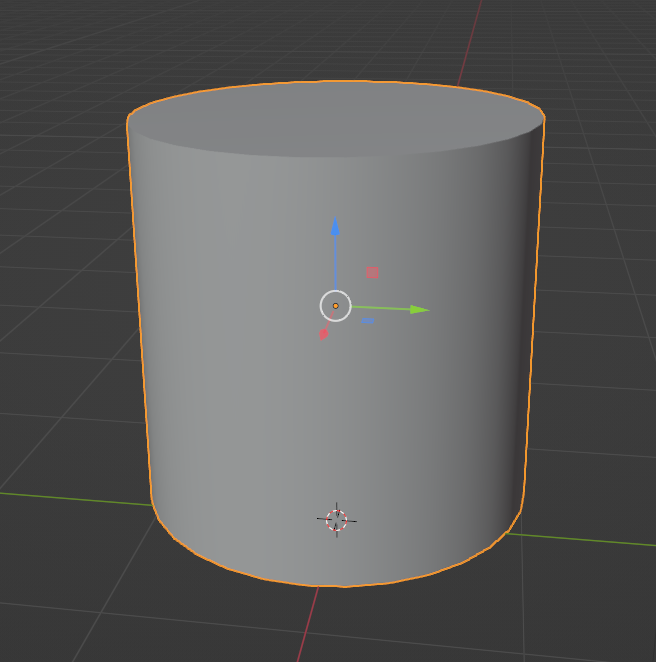Click the green Y-axis line left of the cylinder
This screenshot has height=662, width=656.
click(70, 499)
